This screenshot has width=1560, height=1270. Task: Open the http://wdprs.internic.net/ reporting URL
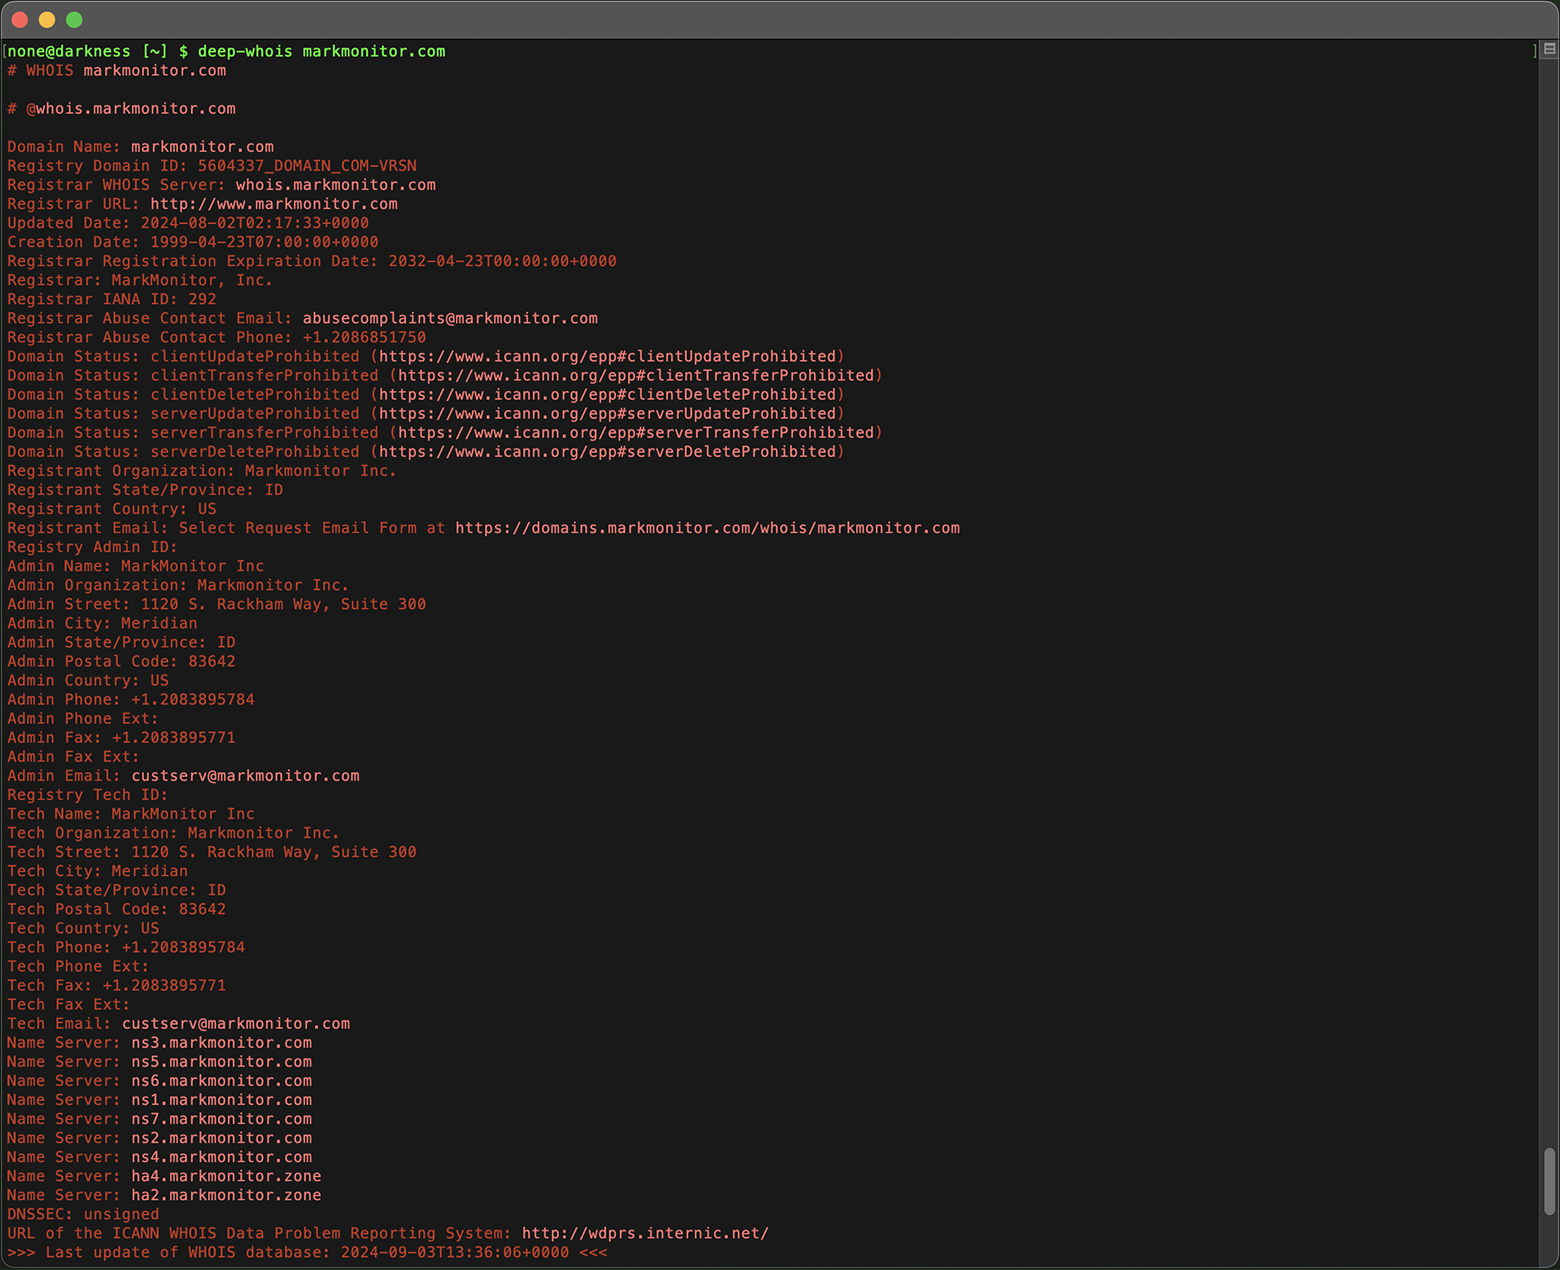click(644, 1233)
